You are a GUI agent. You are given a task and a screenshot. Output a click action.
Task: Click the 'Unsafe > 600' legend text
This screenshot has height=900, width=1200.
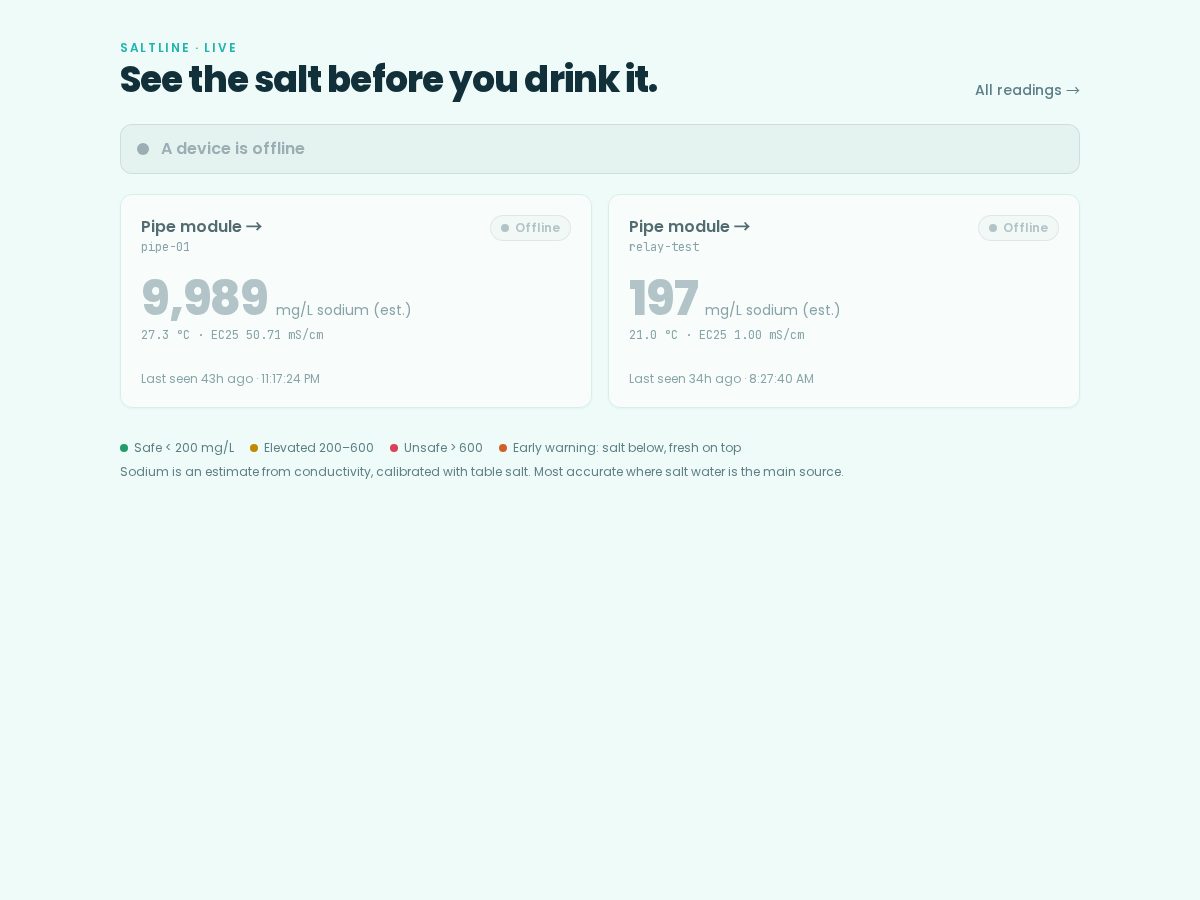(443, 448)
